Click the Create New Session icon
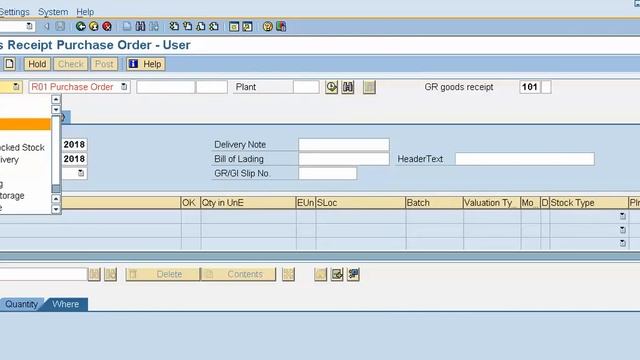640x360 pixels. pos(234,27)
